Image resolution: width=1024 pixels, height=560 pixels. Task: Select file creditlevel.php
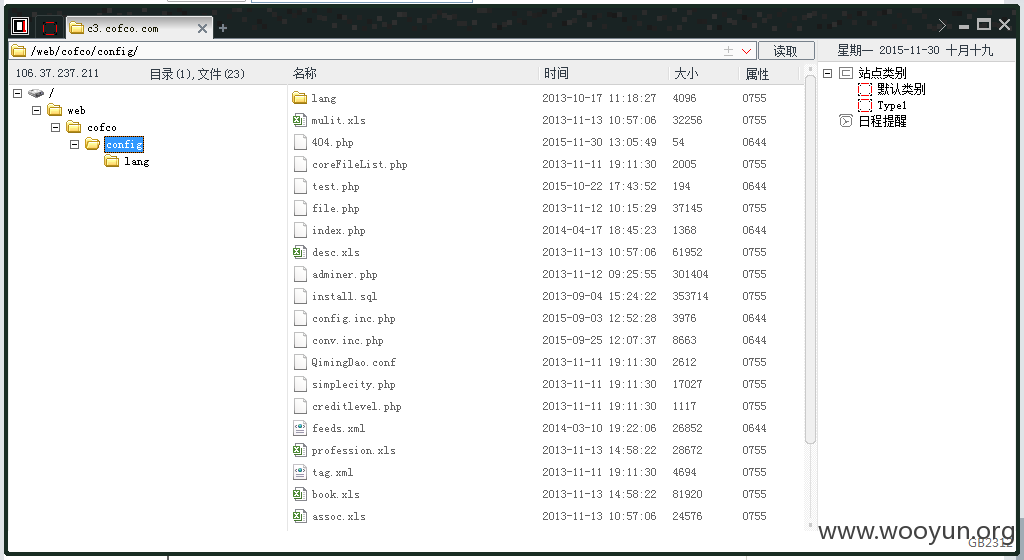(357, 407)
